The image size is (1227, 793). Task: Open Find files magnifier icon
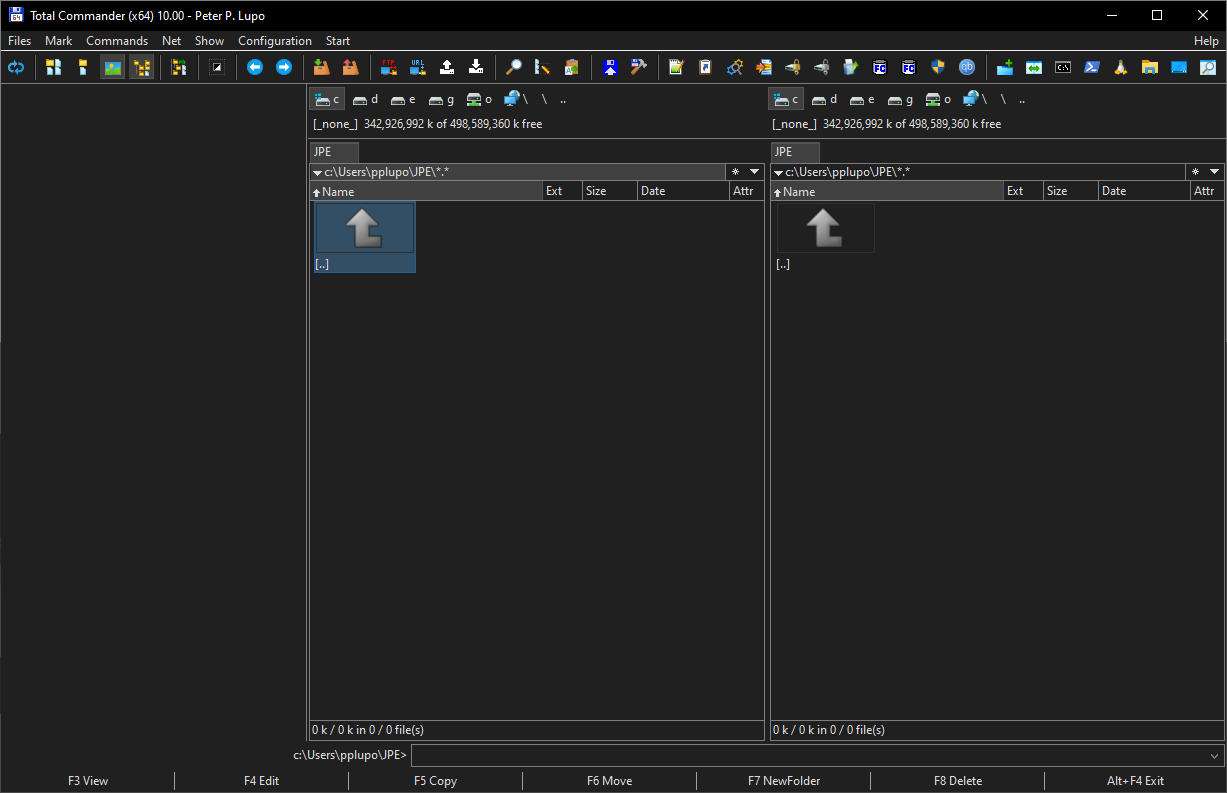point(513,67)
